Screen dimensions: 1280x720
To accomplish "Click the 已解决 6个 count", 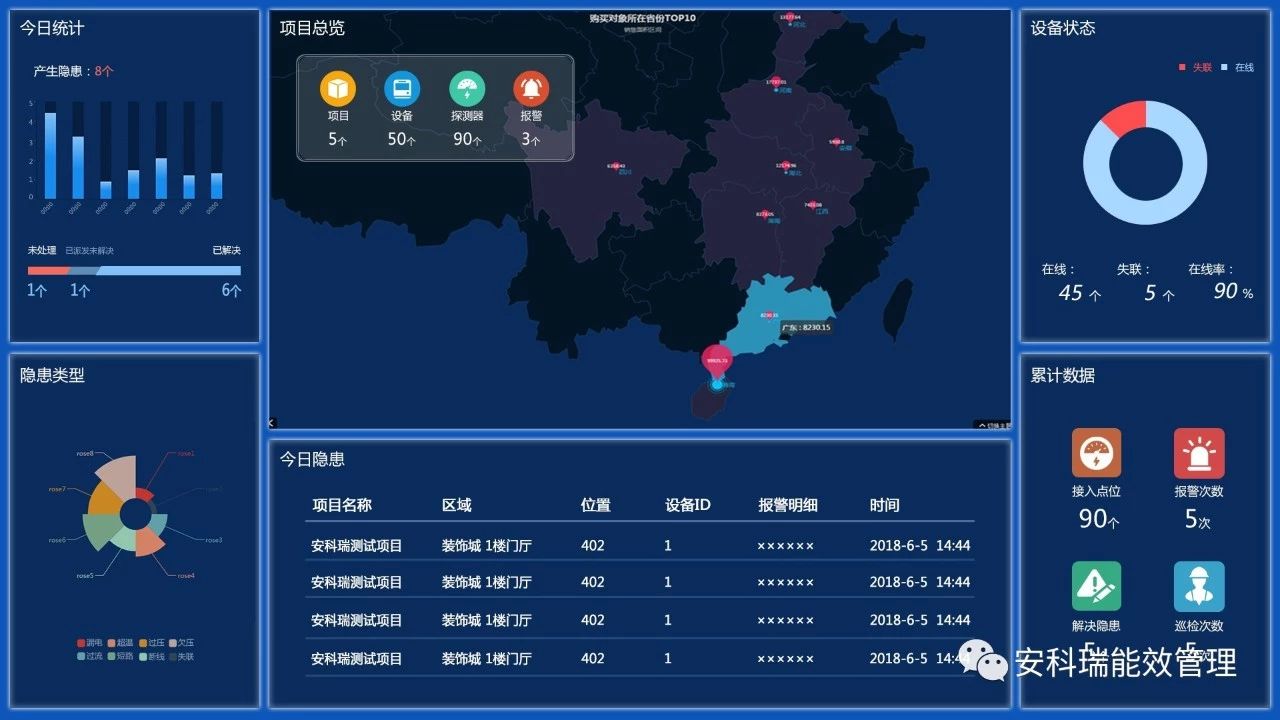I will coord(231,290).
